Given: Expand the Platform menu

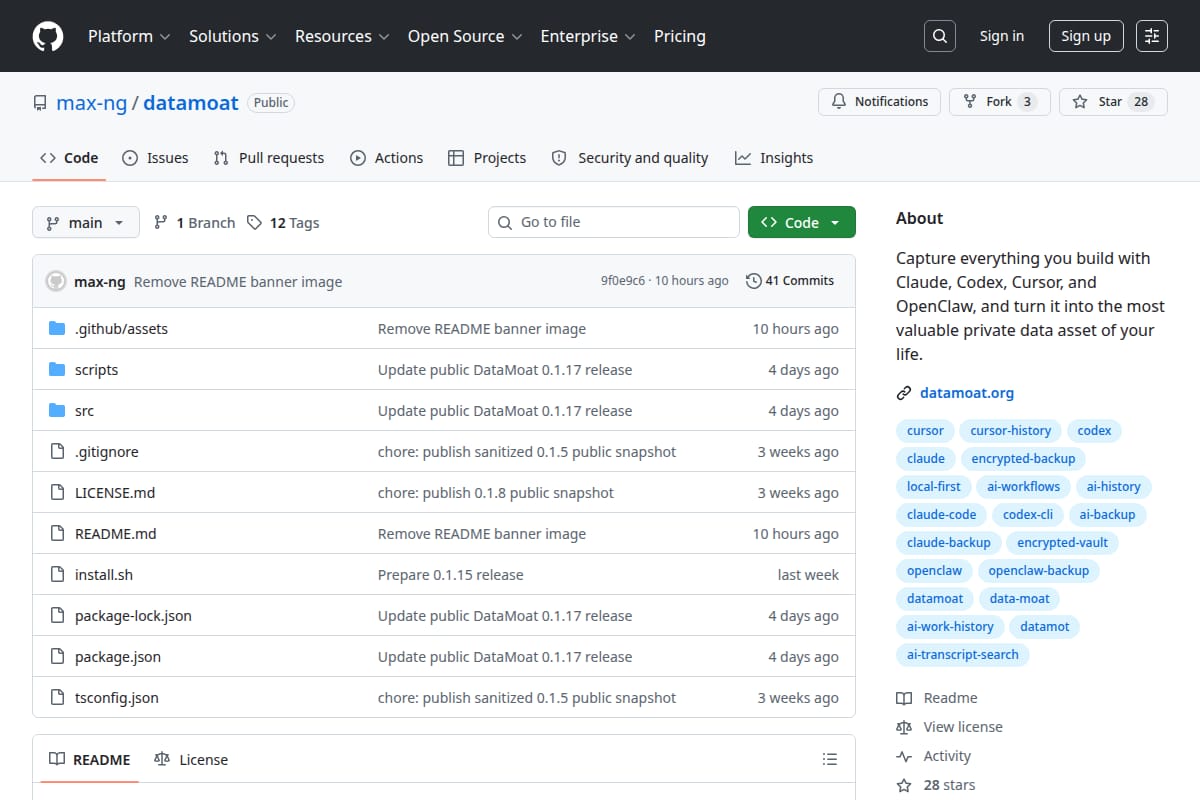Looking at the screenshot, I should (128, 36).
